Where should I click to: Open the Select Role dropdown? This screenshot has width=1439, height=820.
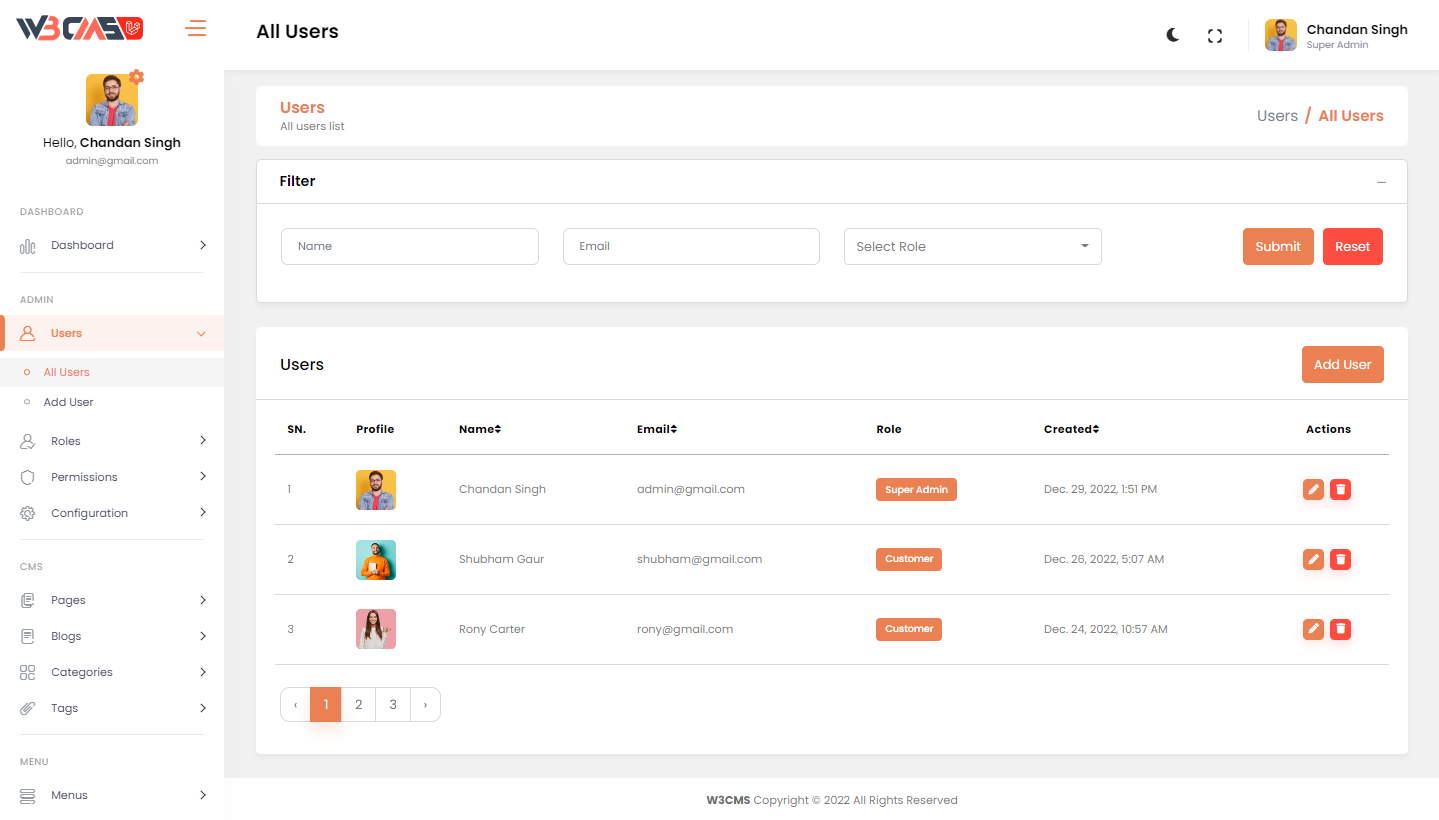pos(972,247)
